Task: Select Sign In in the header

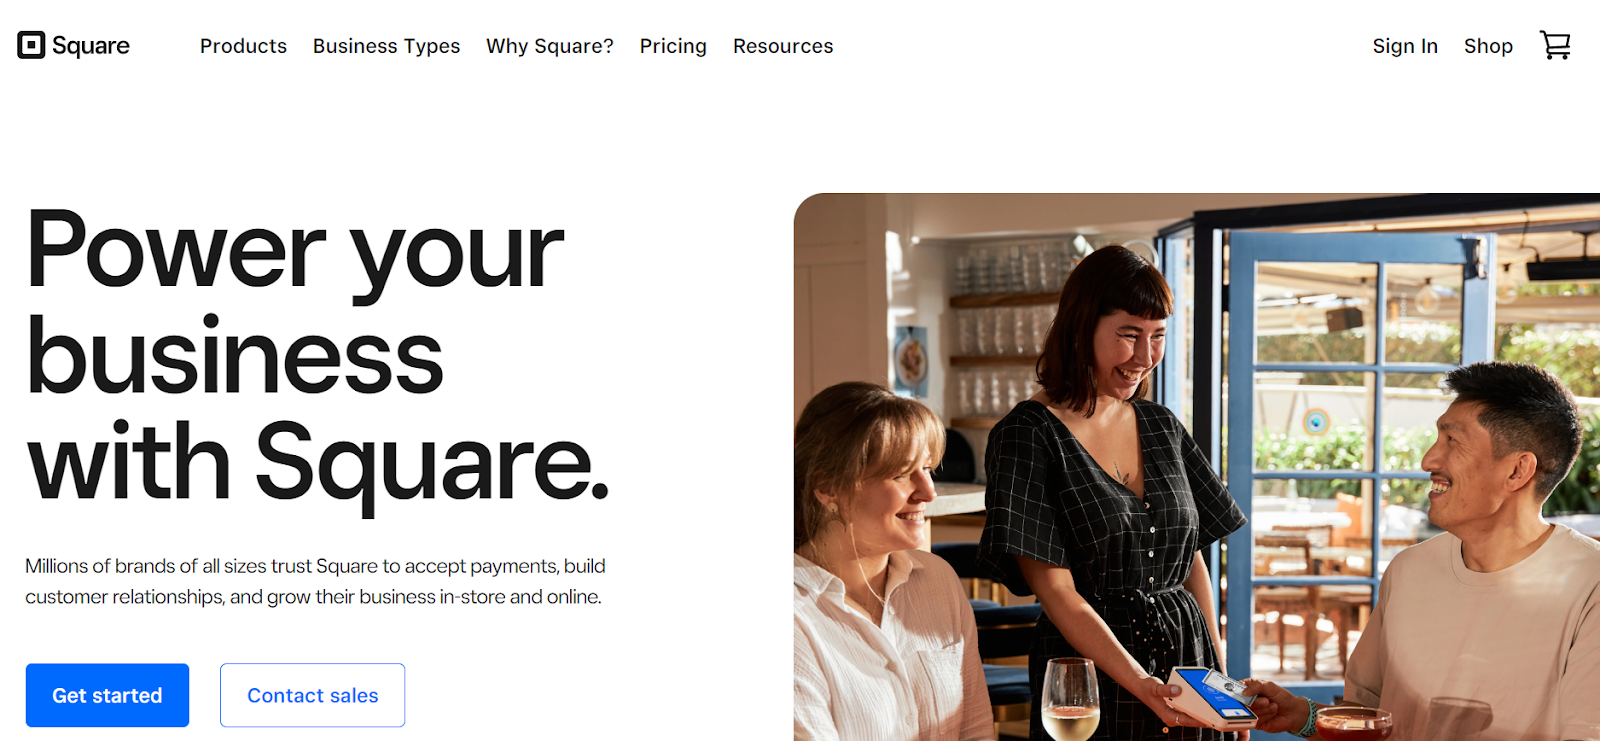Action: (x=1405, y=46)
